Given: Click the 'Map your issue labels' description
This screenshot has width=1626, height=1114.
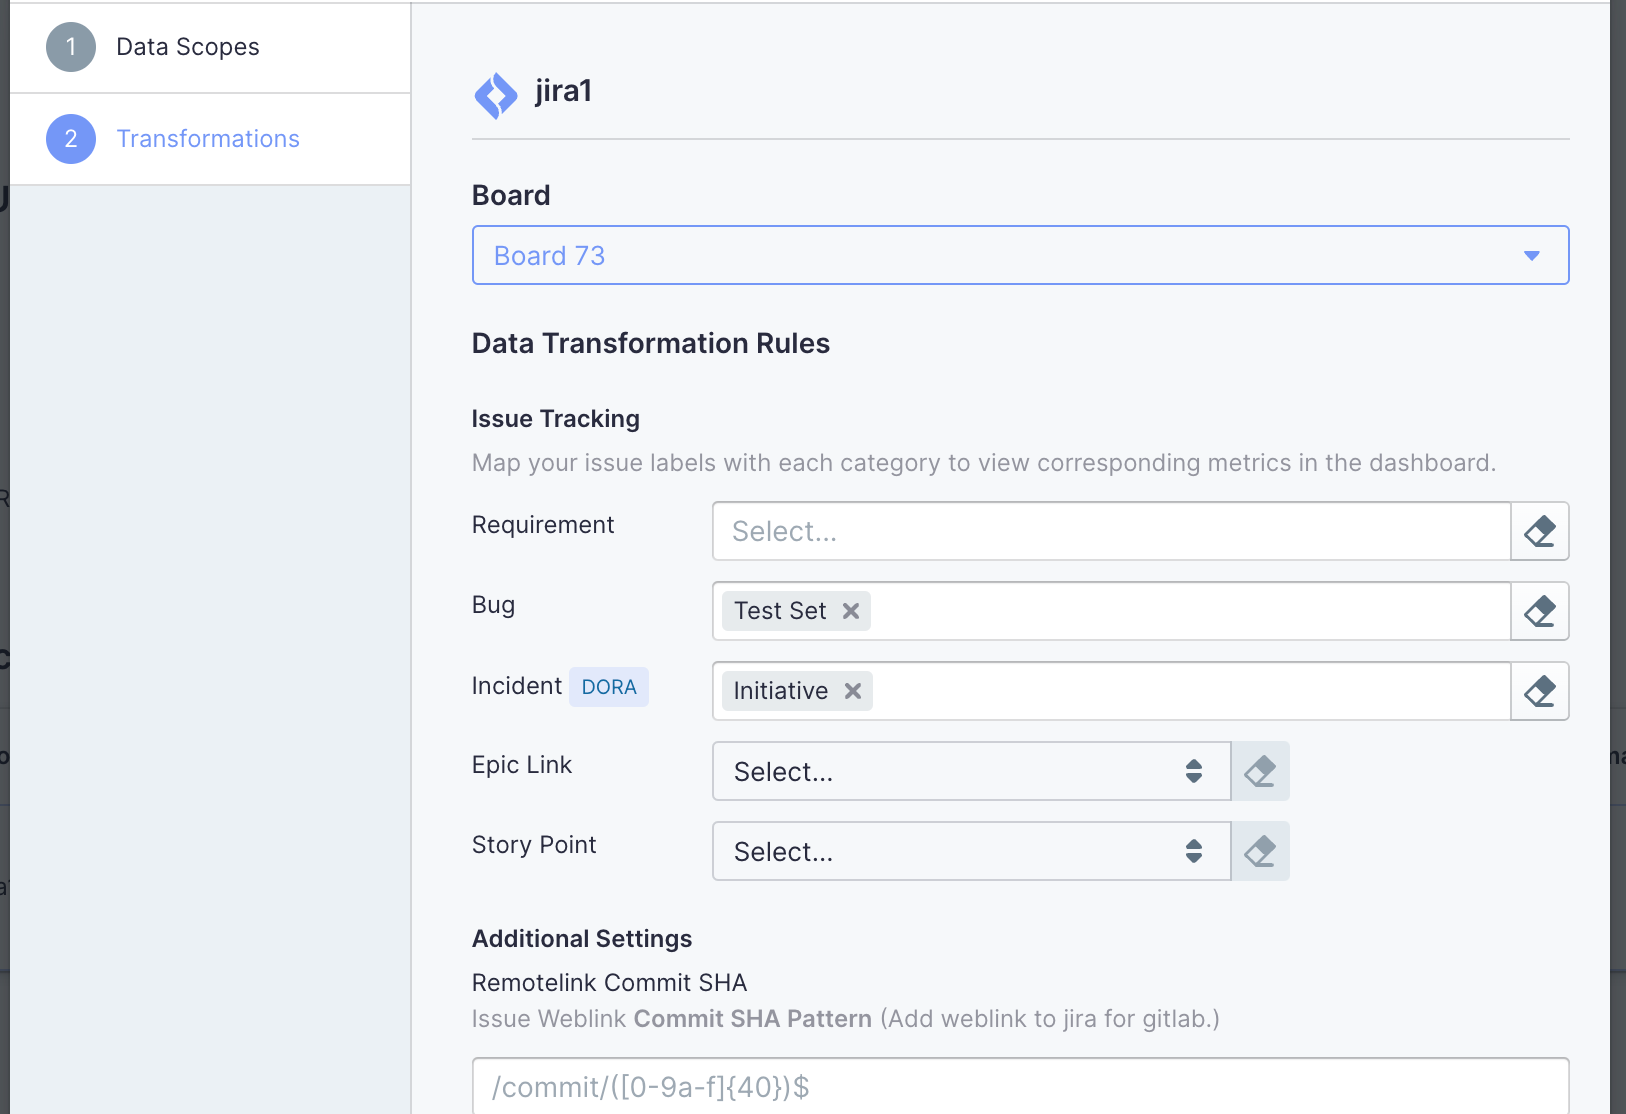Looking at the screenshot, I should click(984, 463).
